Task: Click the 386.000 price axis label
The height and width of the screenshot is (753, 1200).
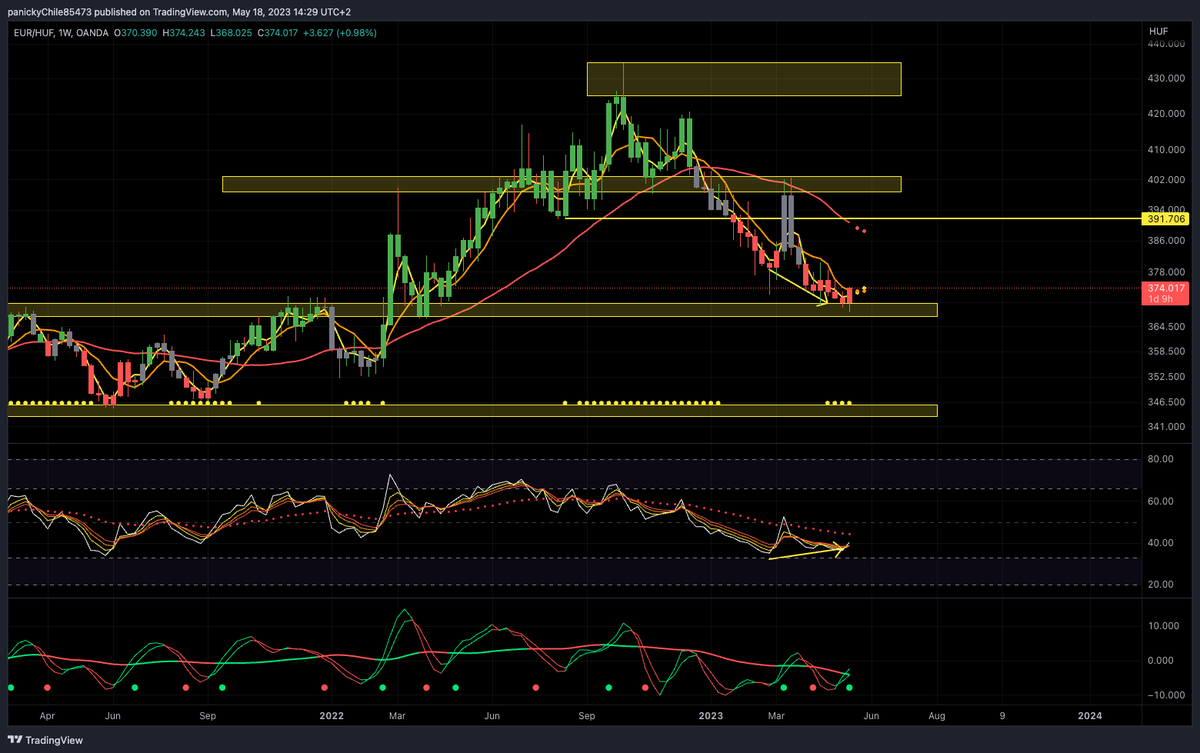Action: coord(1165,241)
